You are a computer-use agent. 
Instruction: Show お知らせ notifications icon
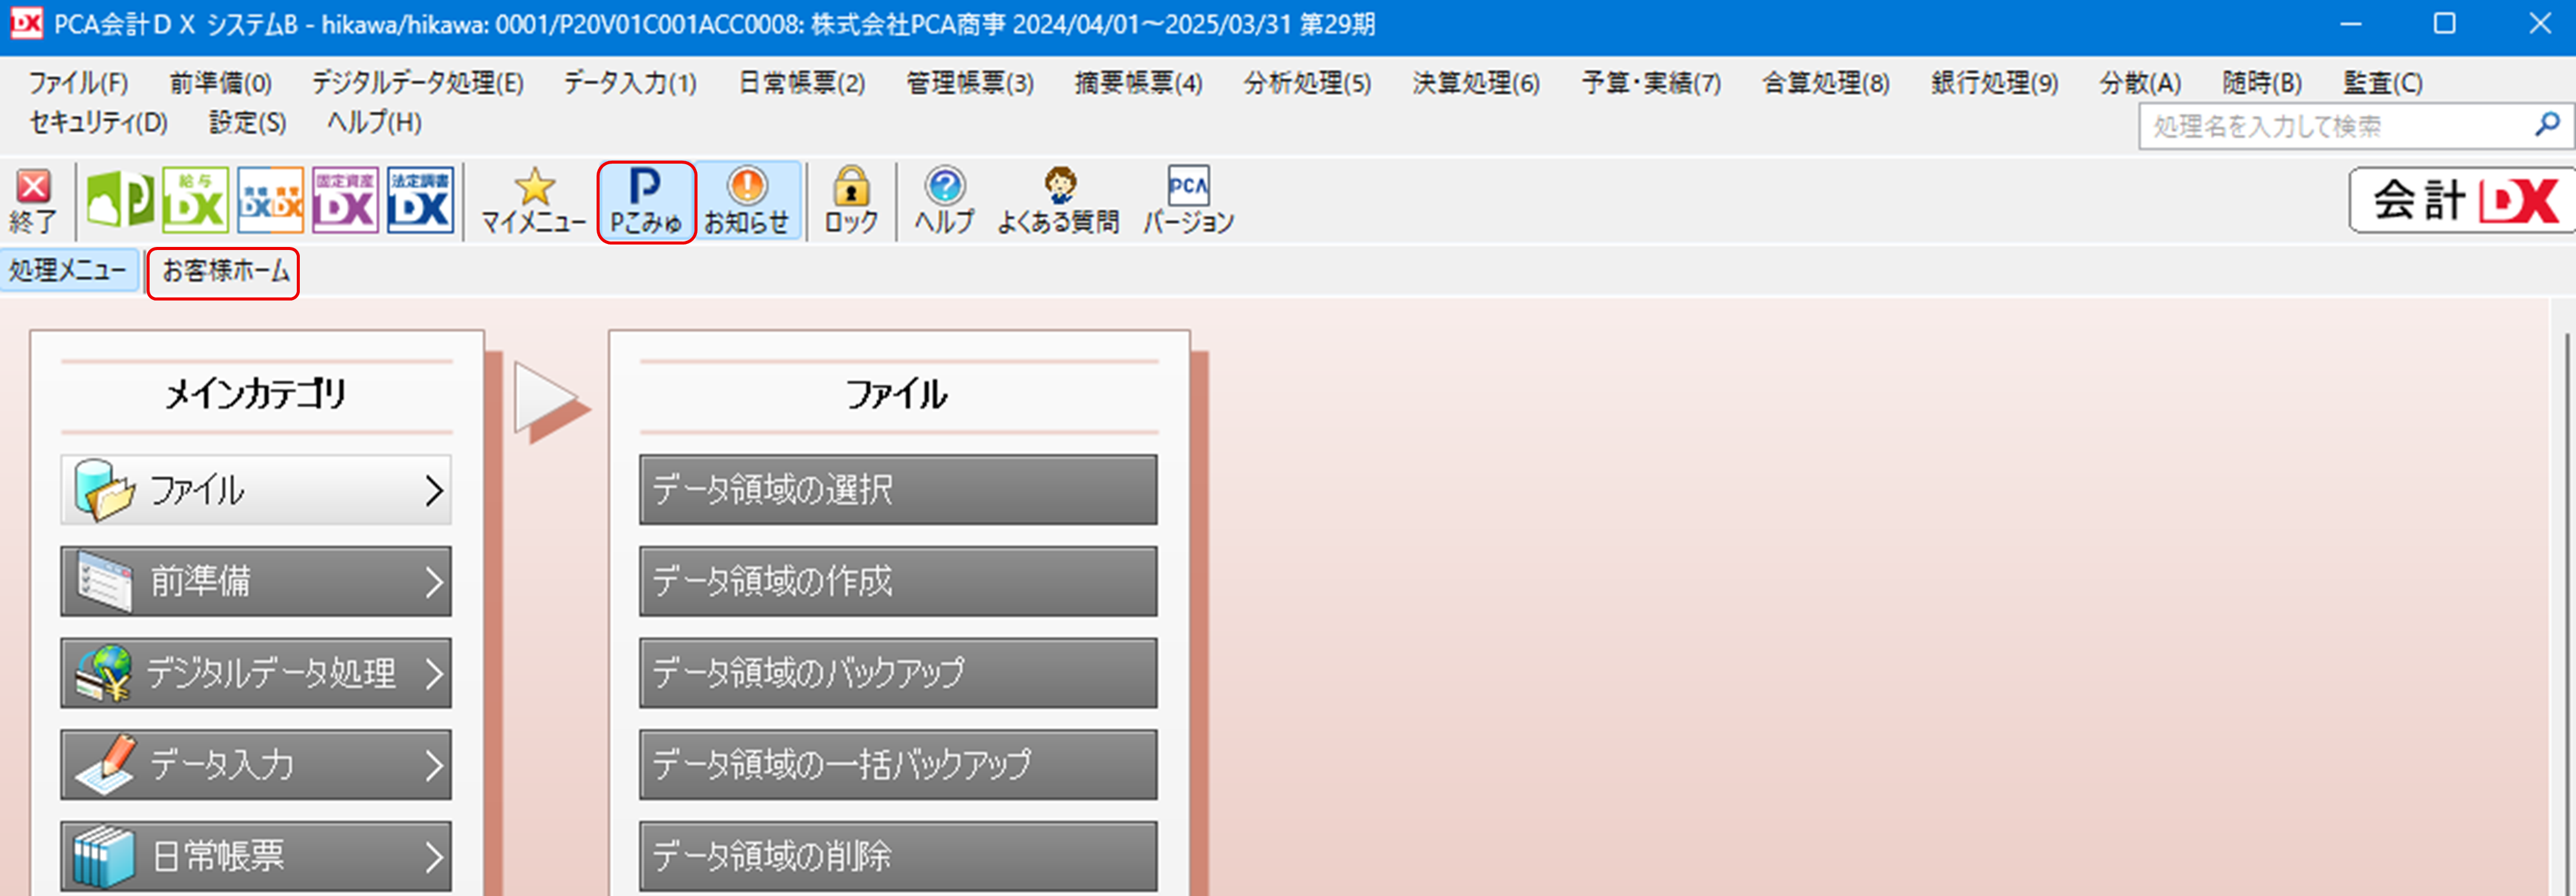pos(747,201)
